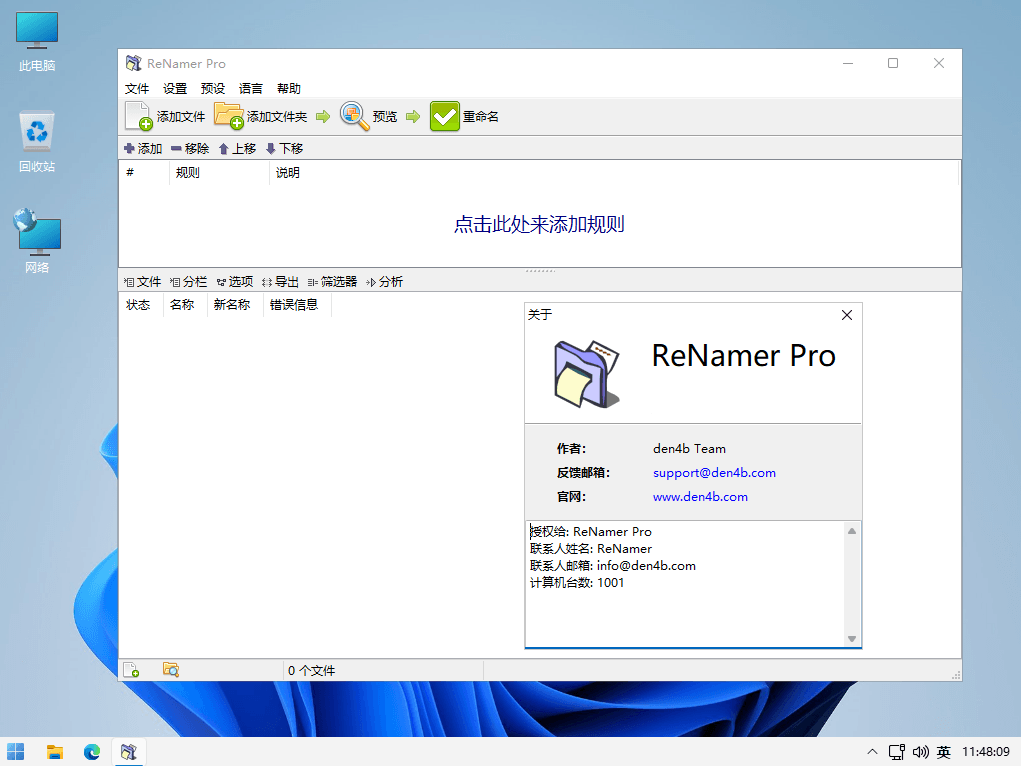Viewport: 1021px width, 766px height.
Task: Click the ReNamer Pro title bar app icon
Action: pyautogui.click(x=133, y=63)
